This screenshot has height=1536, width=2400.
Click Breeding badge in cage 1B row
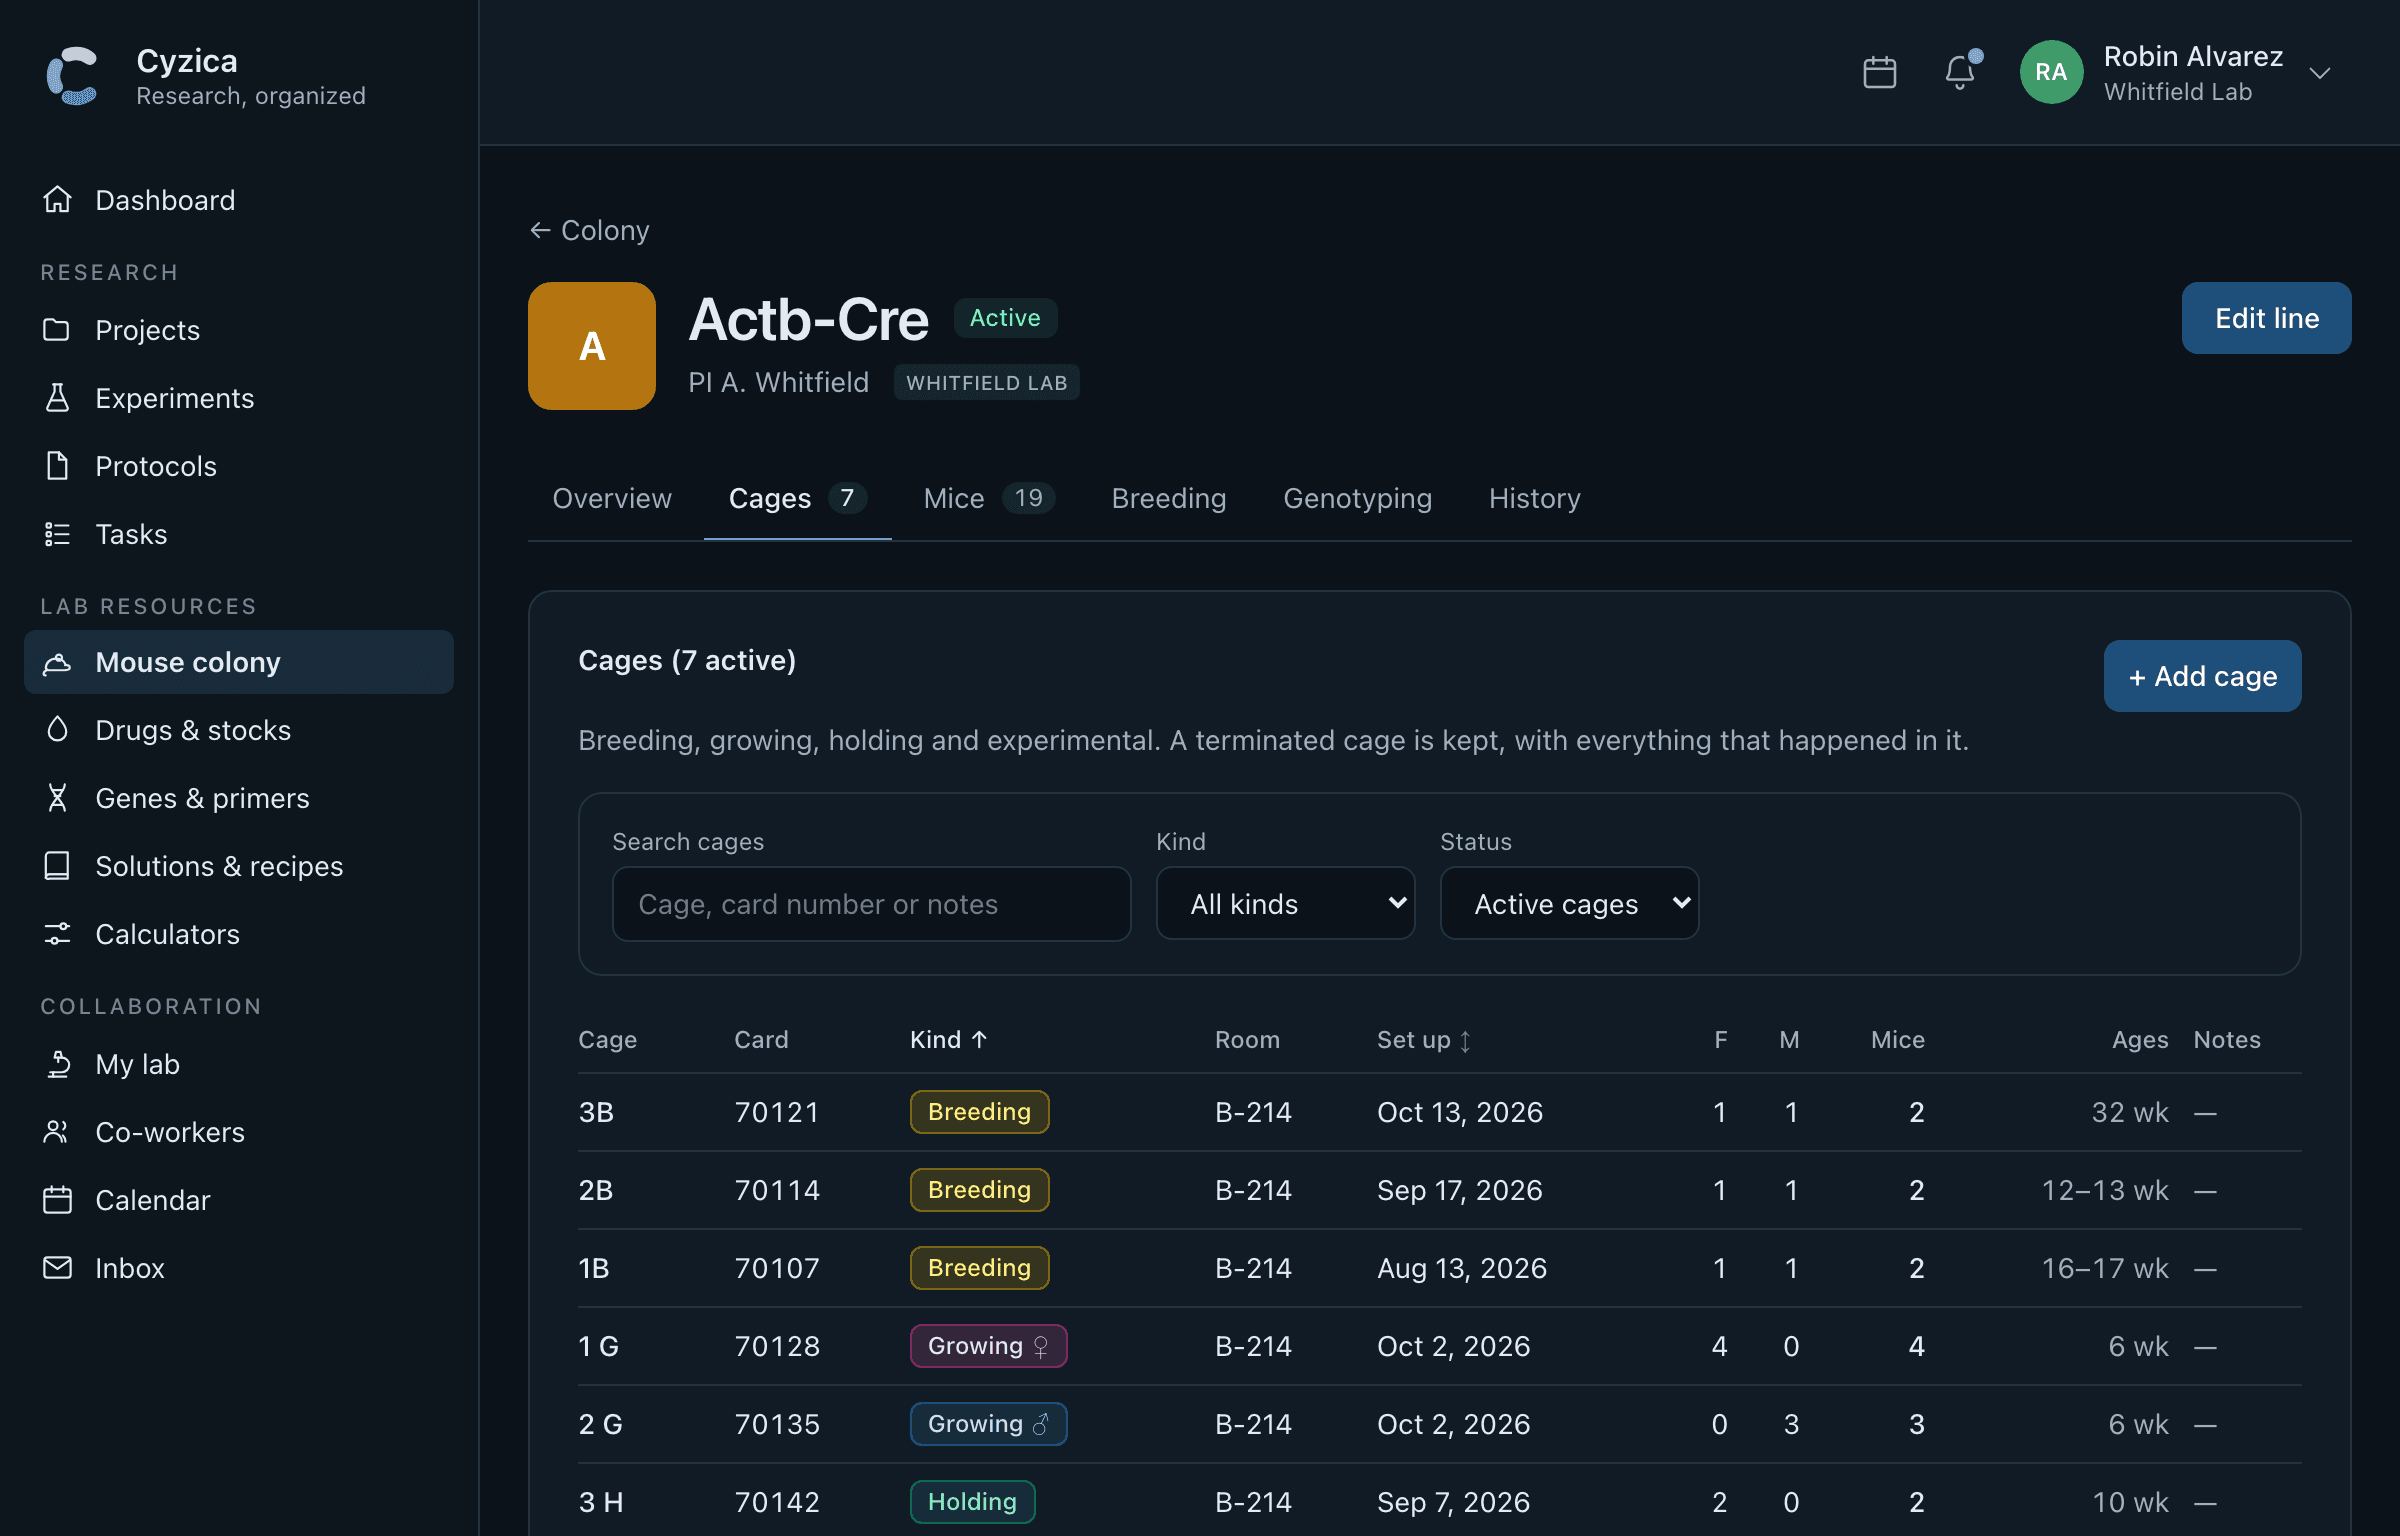979,1268
